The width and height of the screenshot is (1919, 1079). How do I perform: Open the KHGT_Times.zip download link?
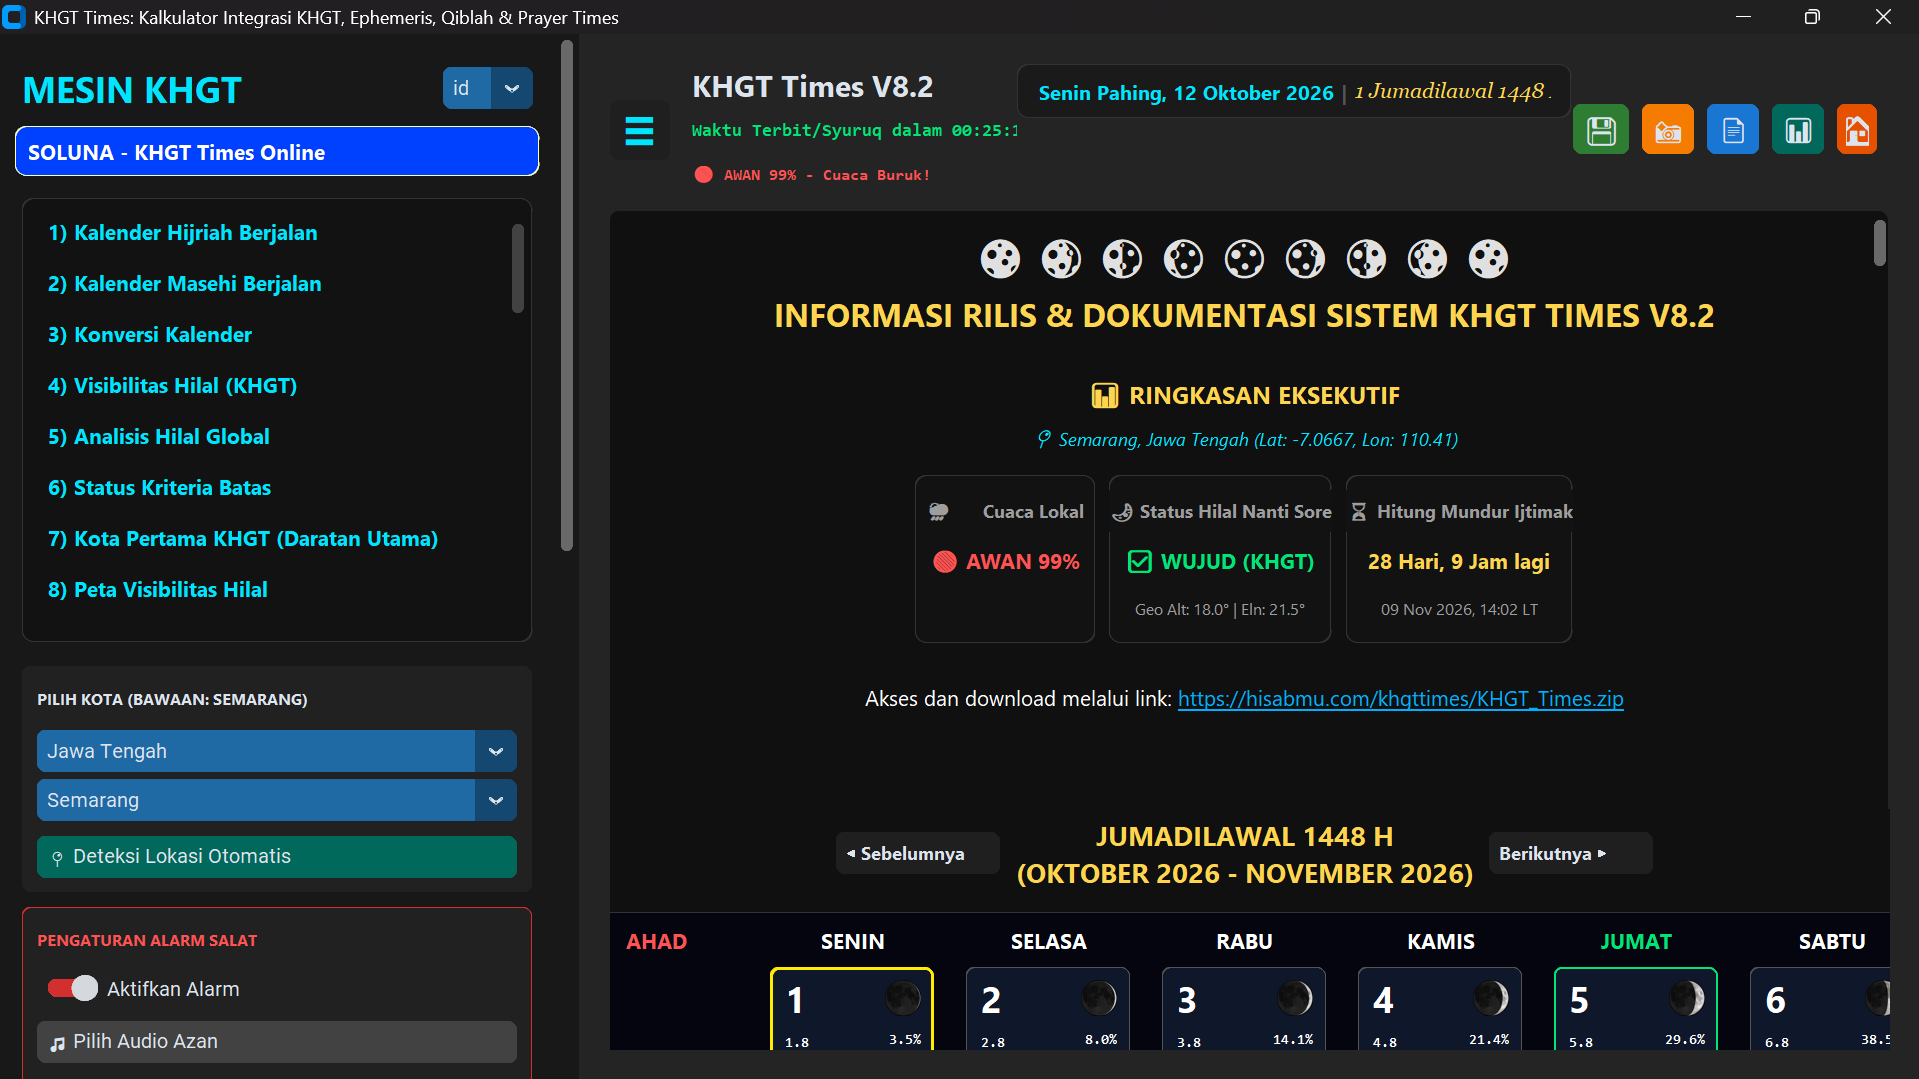coord(1400,699)
